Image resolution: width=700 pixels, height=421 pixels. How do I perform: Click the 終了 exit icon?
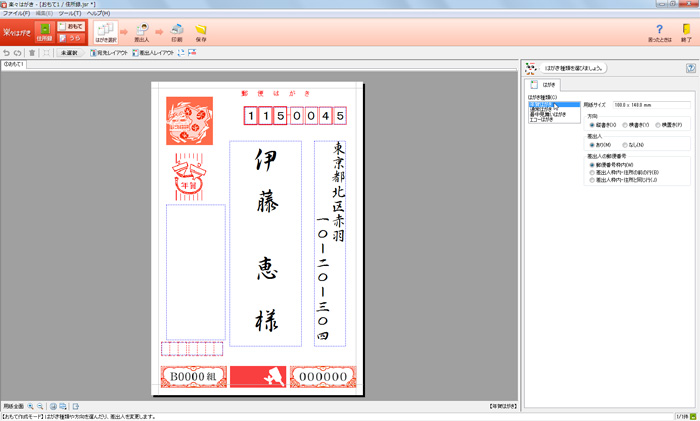coord(686,33)
